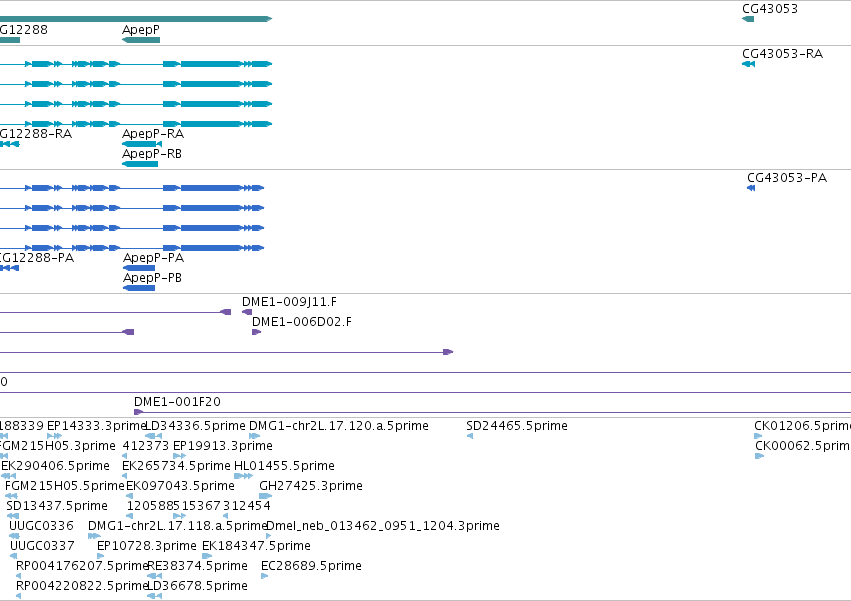Image resolution: width=851 pixels, height=601 pixels.
Task: Click the EP19913.3prime EST label
Action: 223,446
